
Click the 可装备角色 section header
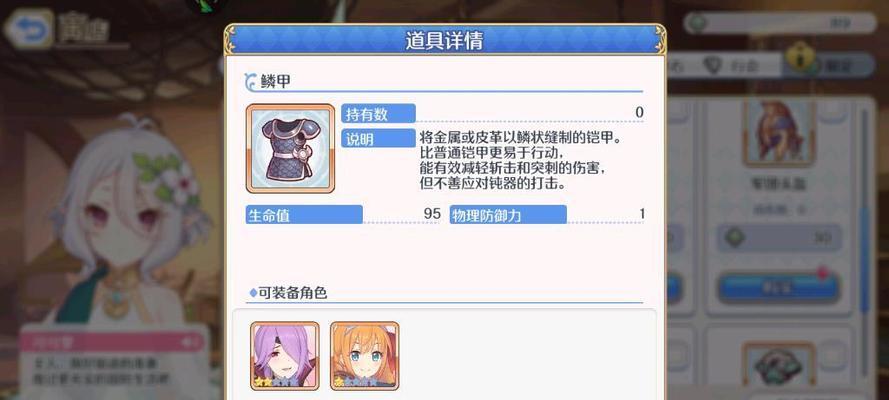click(289, 293)
